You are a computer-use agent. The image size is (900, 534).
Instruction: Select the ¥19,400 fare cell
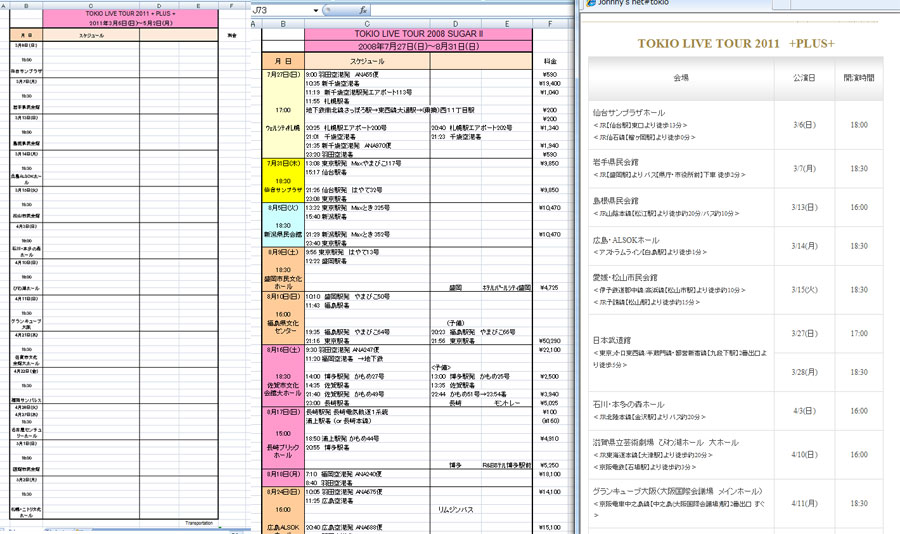point(550,83)
